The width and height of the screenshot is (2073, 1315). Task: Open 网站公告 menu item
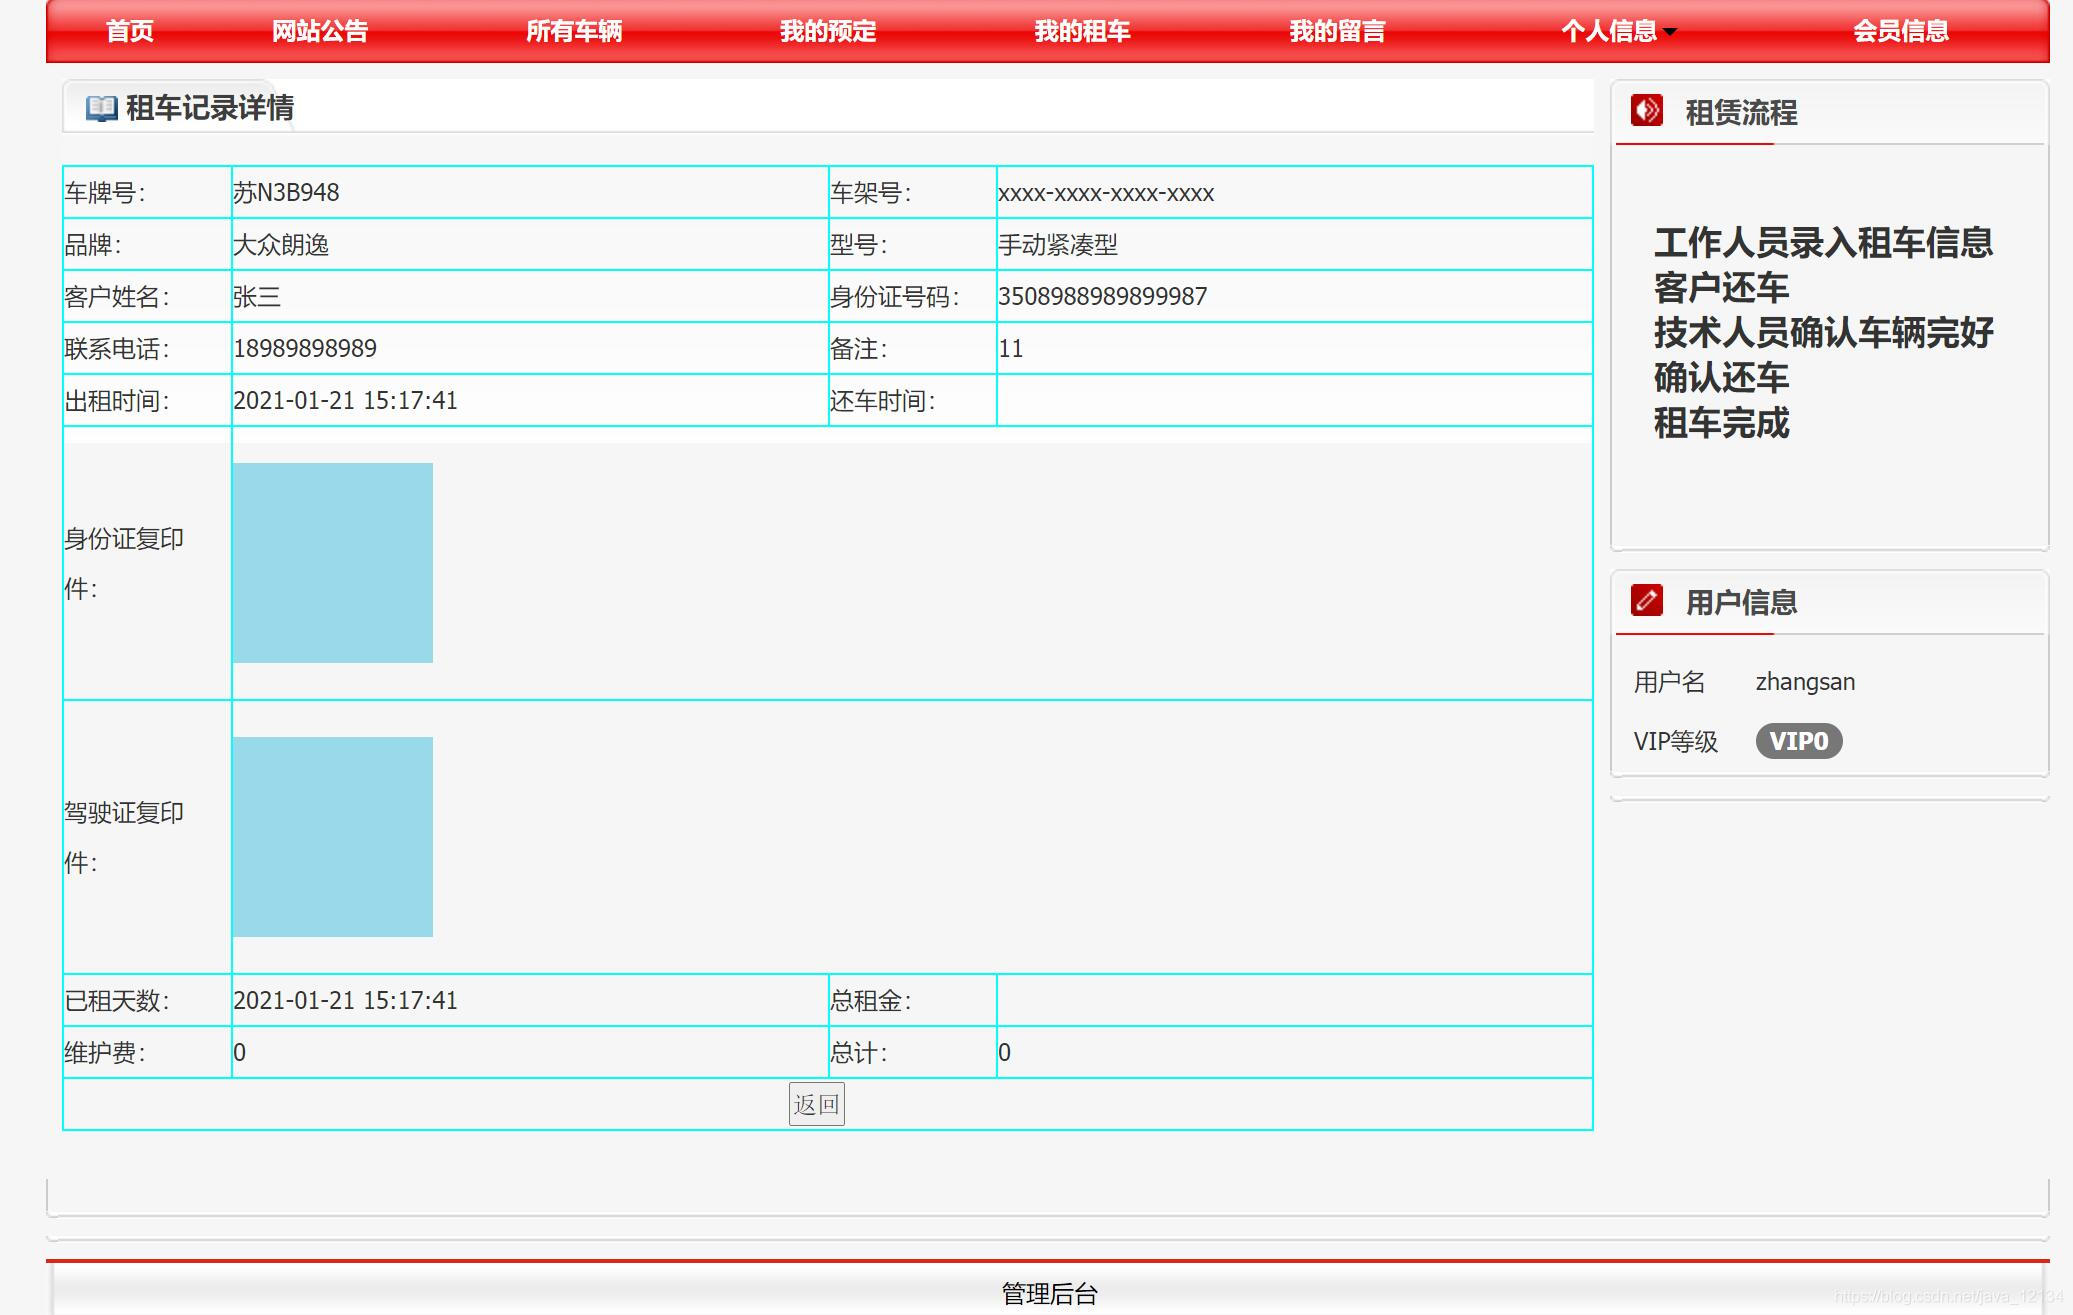320,31
